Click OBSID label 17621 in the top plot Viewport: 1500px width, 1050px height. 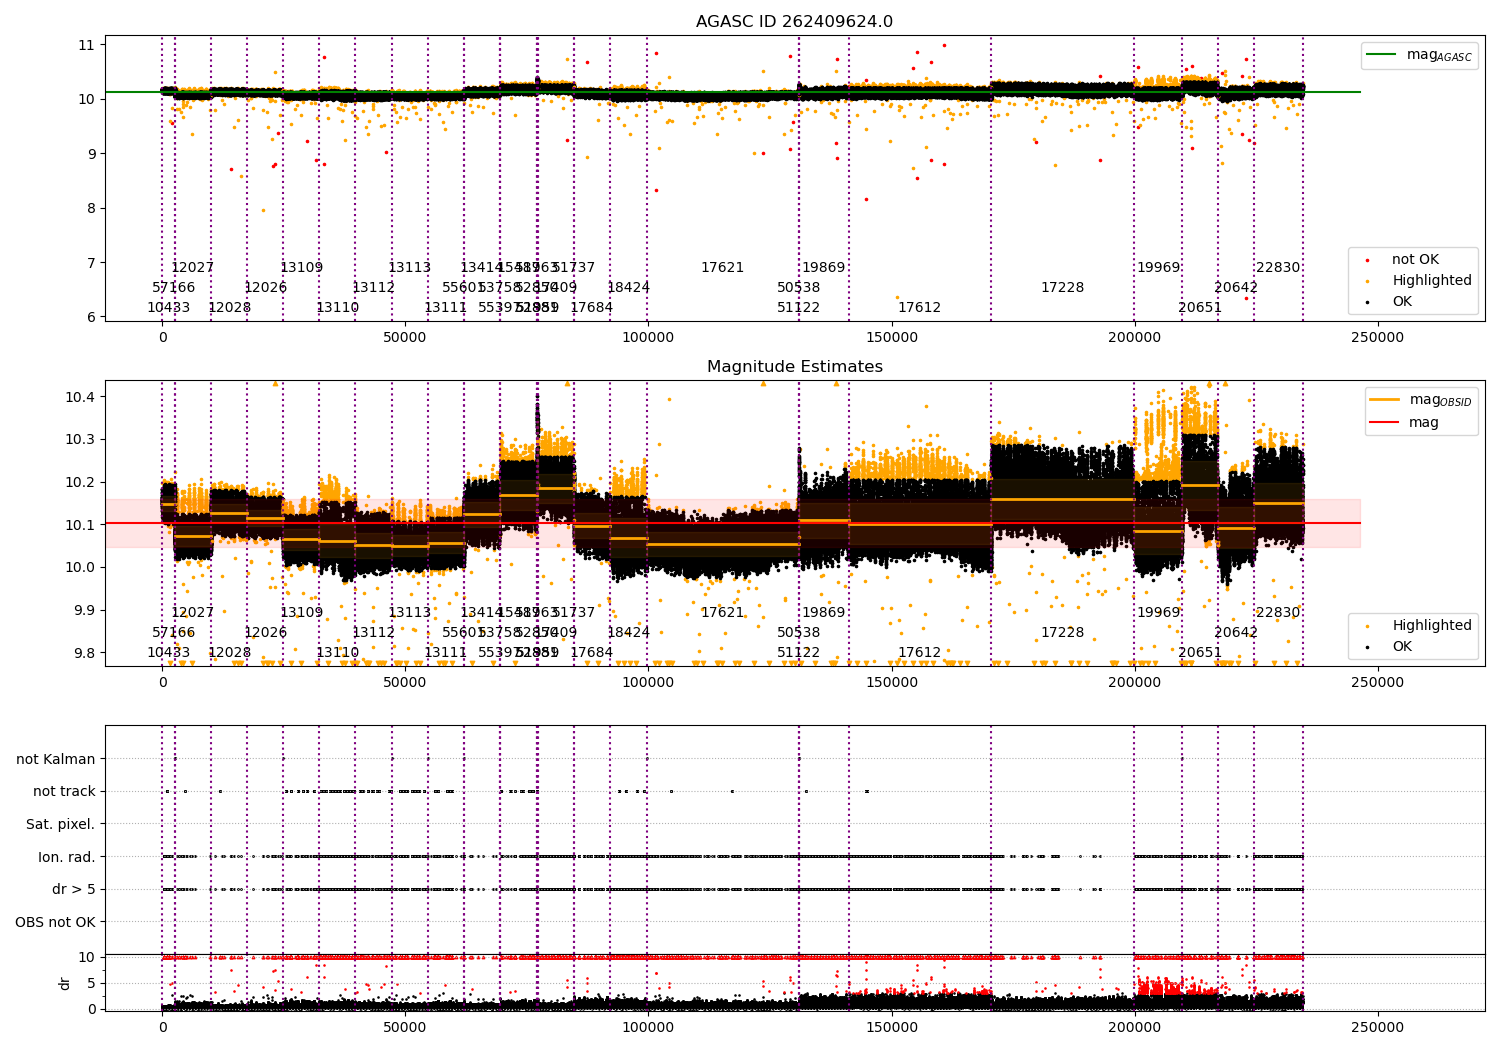click(x=722, y=268)
